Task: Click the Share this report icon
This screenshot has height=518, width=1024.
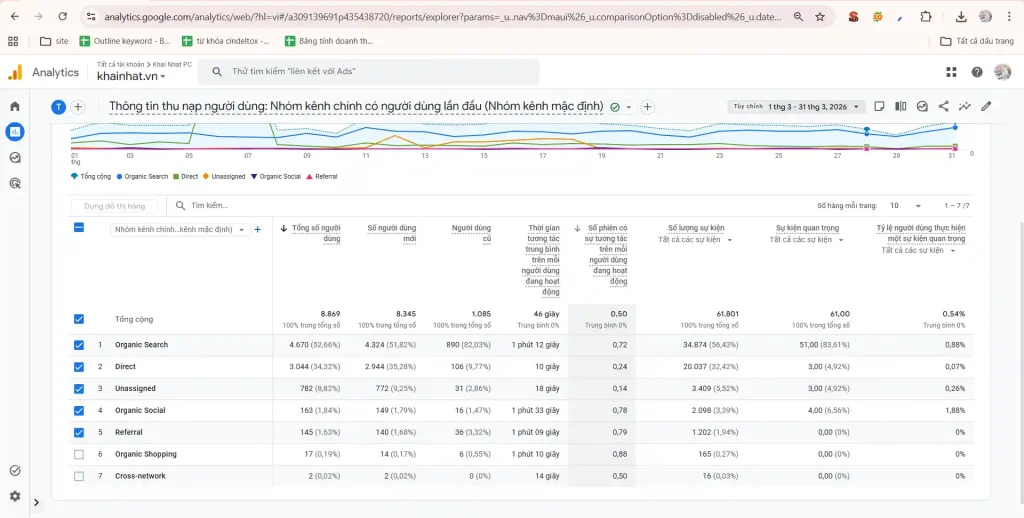Action: [943, 106]
